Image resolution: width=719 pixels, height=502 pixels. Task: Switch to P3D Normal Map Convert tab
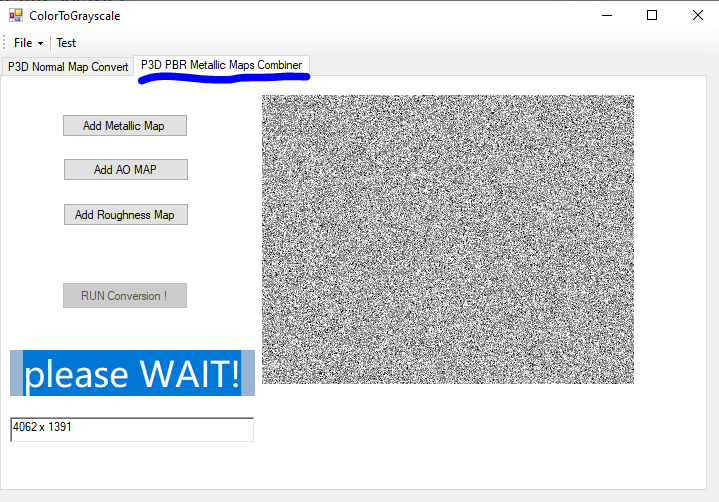click(67, 67)
